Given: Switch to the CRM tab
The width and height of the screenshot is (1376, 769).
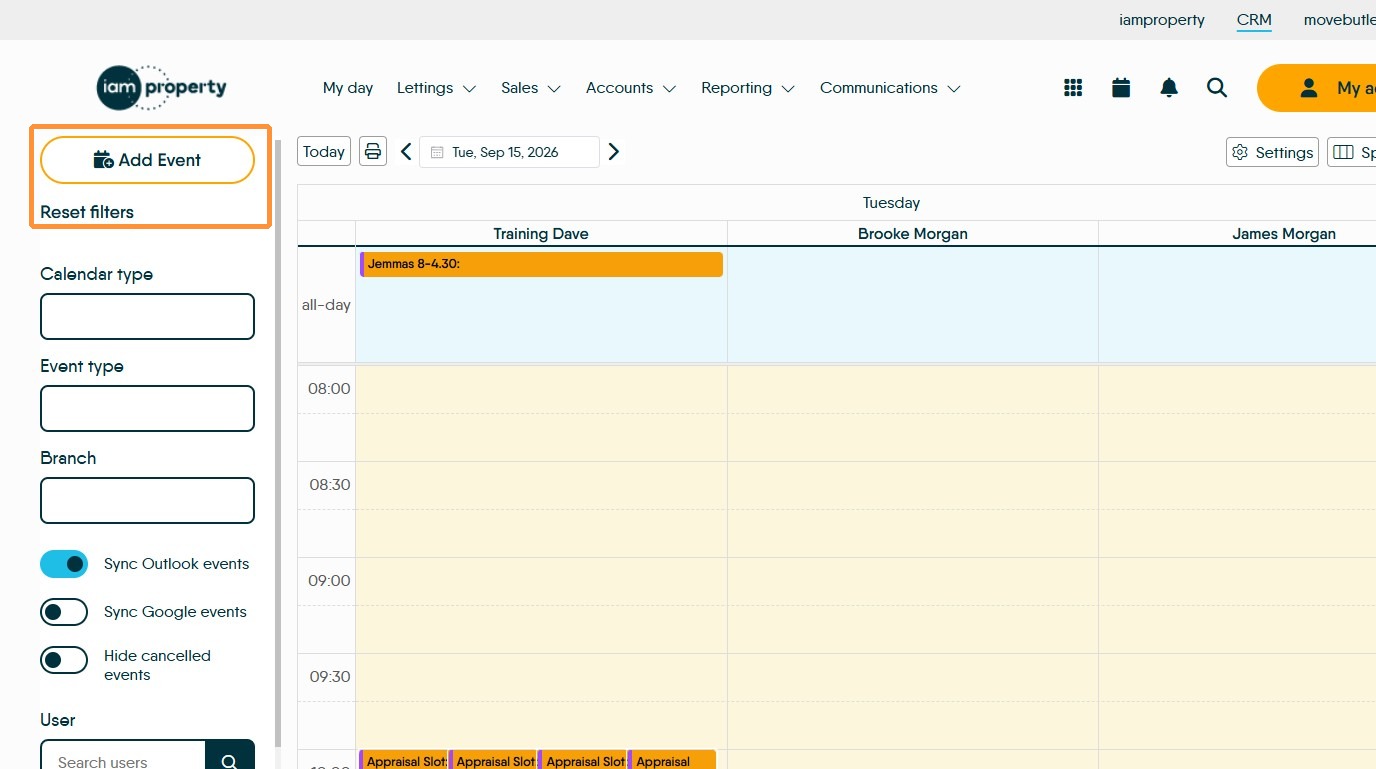Looking at the screenshot, I should 1254,20.
